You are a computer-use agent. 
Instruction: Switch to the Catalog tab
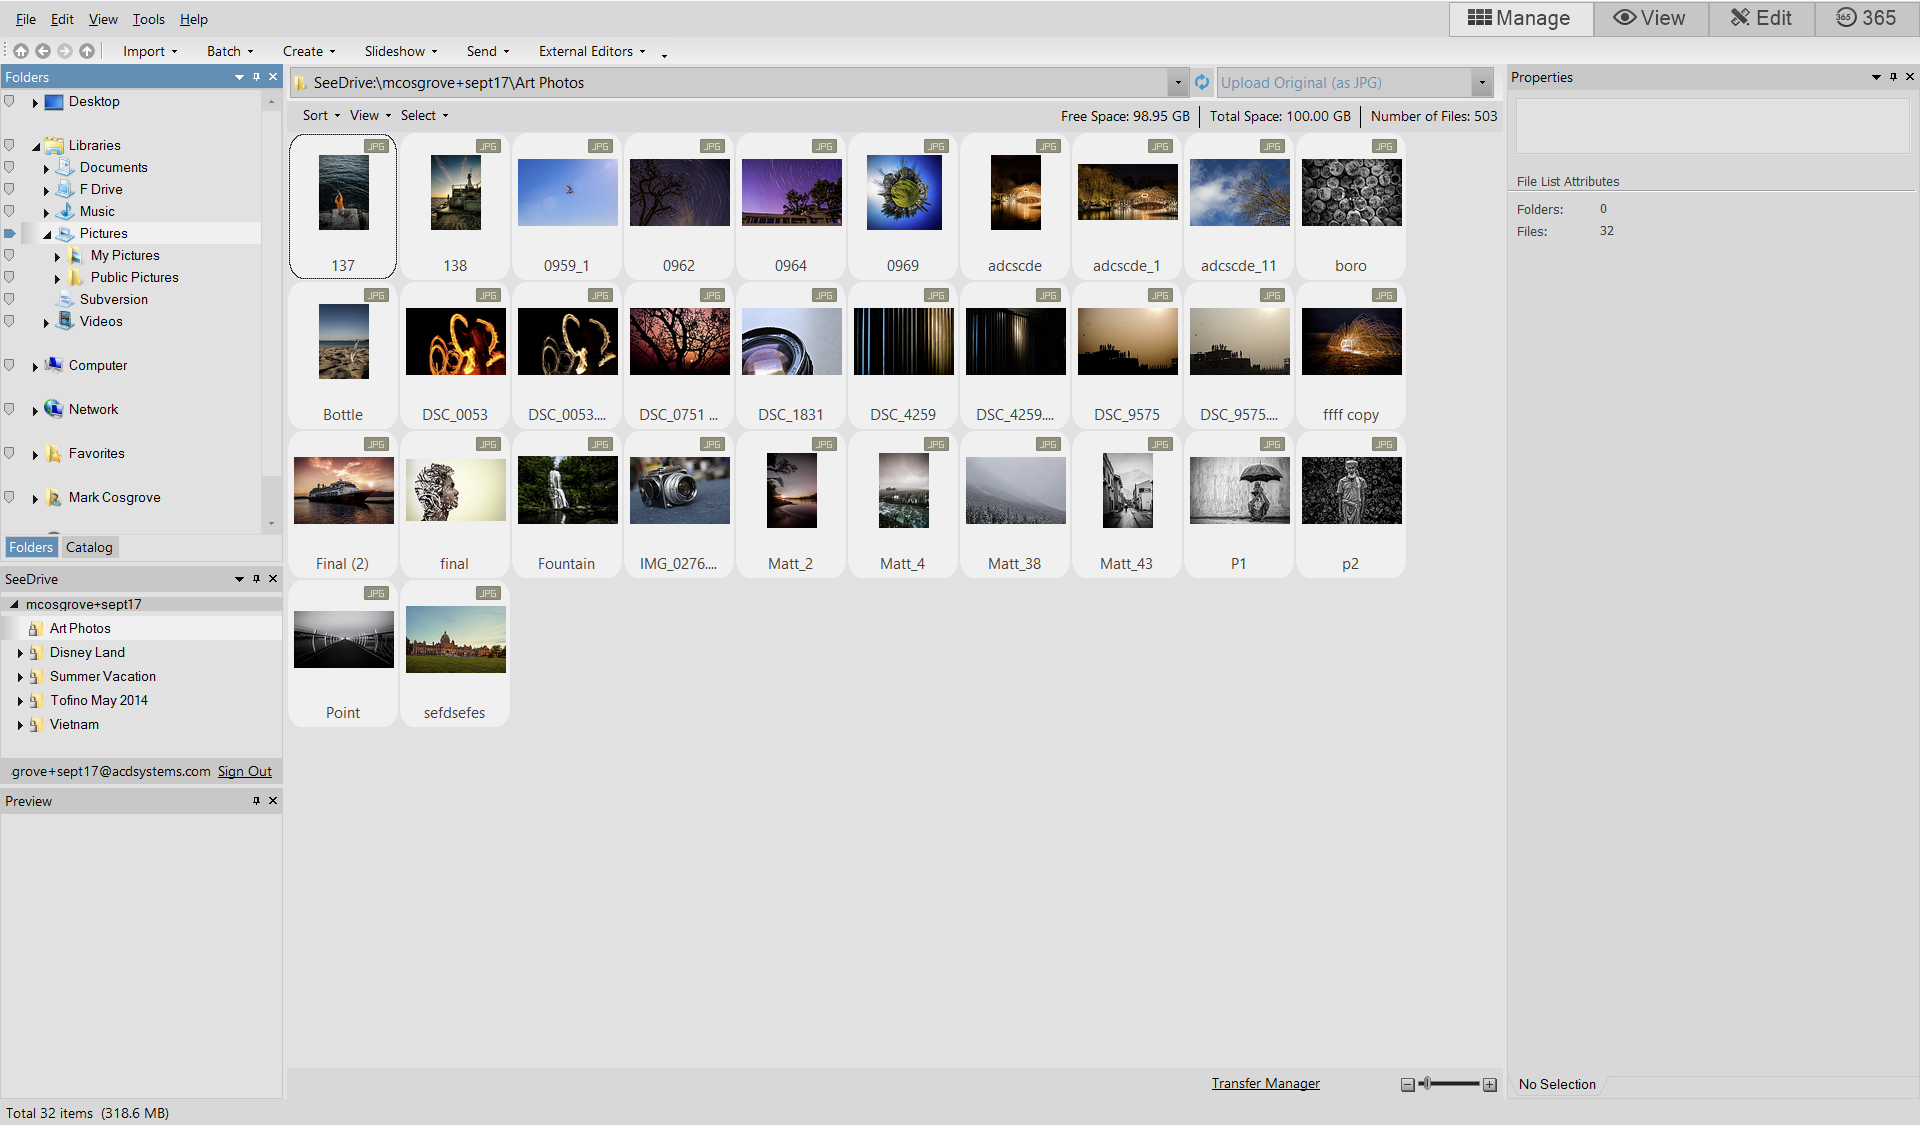point(89,547)
